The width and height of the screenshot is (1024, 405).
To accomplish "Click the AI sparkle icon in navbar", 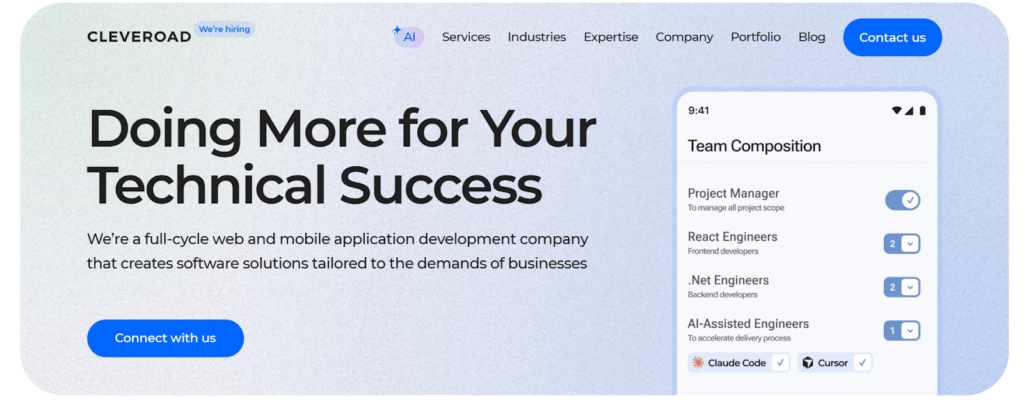I will [398, 31].
